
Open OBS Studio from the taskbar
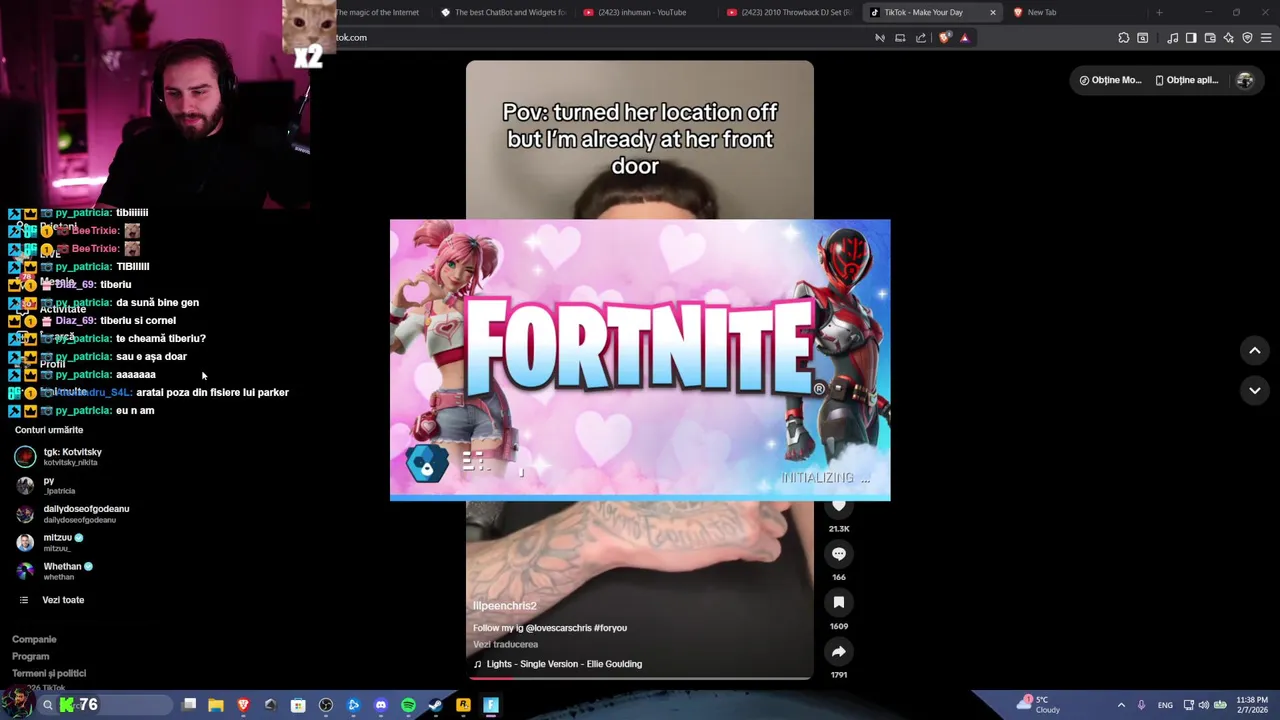point(326,705)
